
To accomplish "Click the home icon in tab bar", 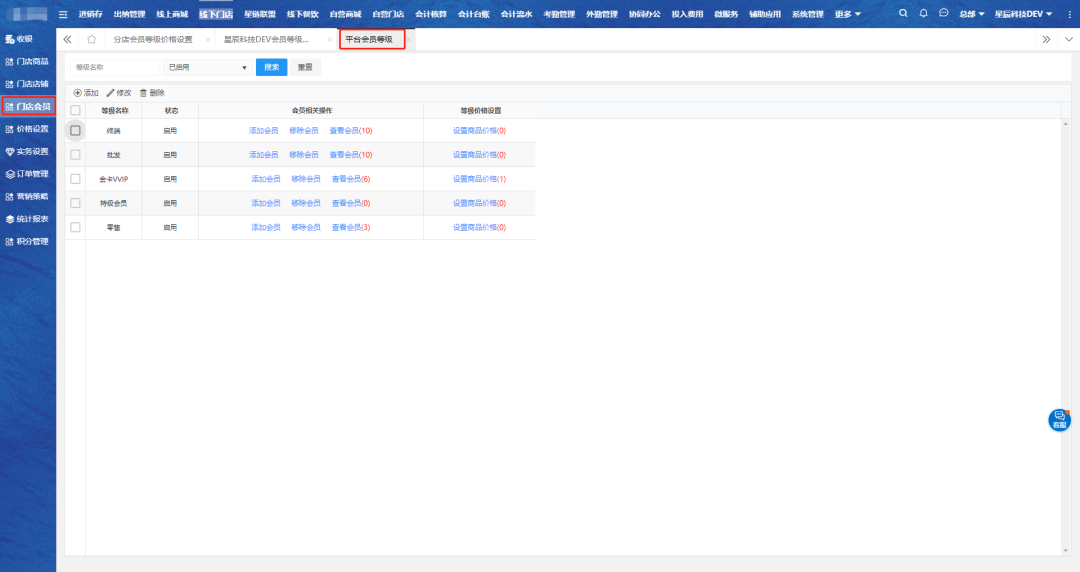I will pos(92,39).
